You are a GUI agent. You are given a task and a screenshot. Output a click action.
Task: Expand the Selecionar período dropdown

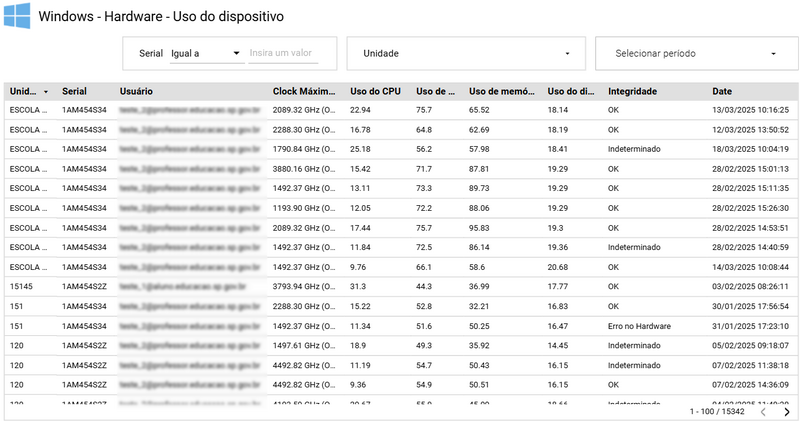click(696, 53)
